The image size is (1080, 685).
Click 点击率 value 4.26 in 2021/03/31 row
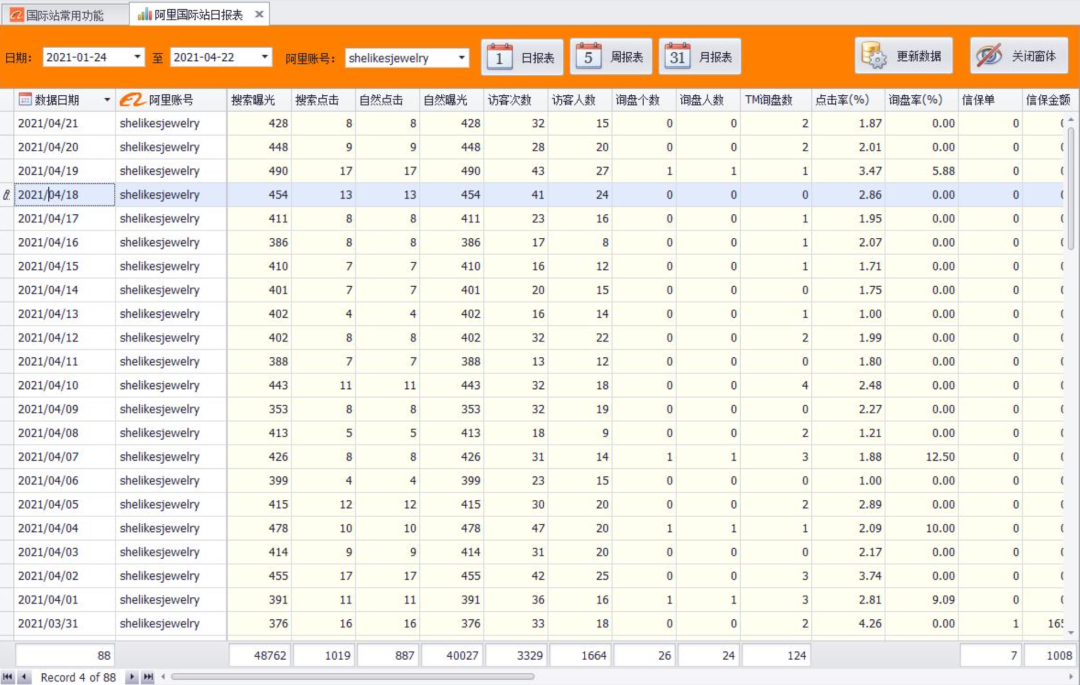(x=847, y=624)
